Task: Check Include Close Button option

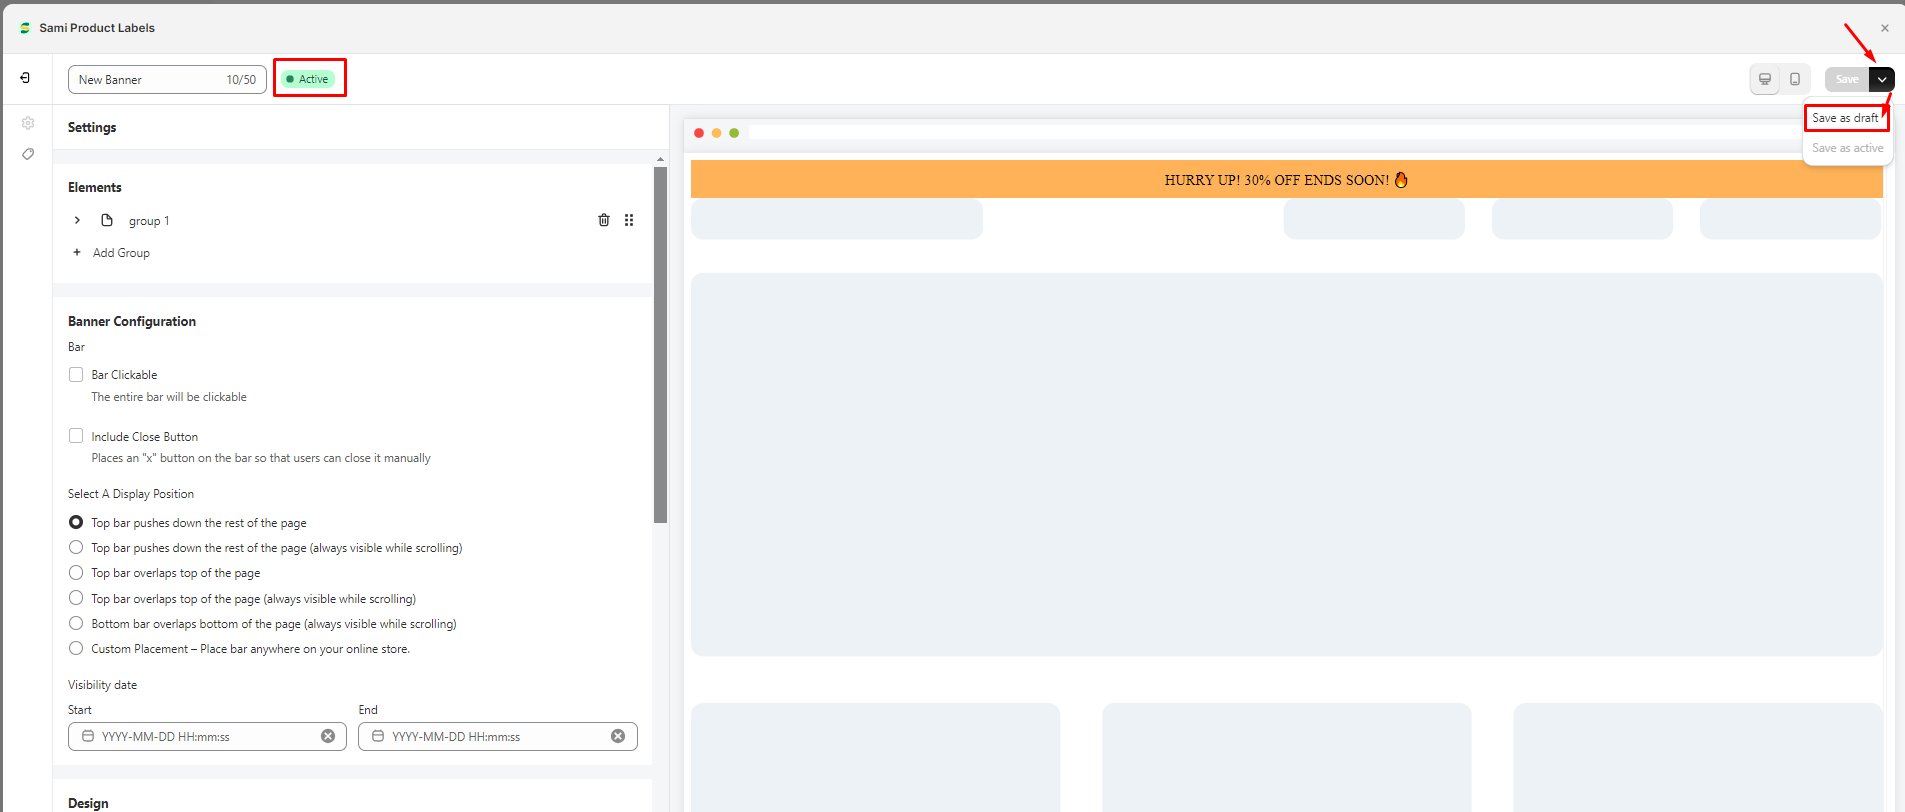Action: pos(76,436)
